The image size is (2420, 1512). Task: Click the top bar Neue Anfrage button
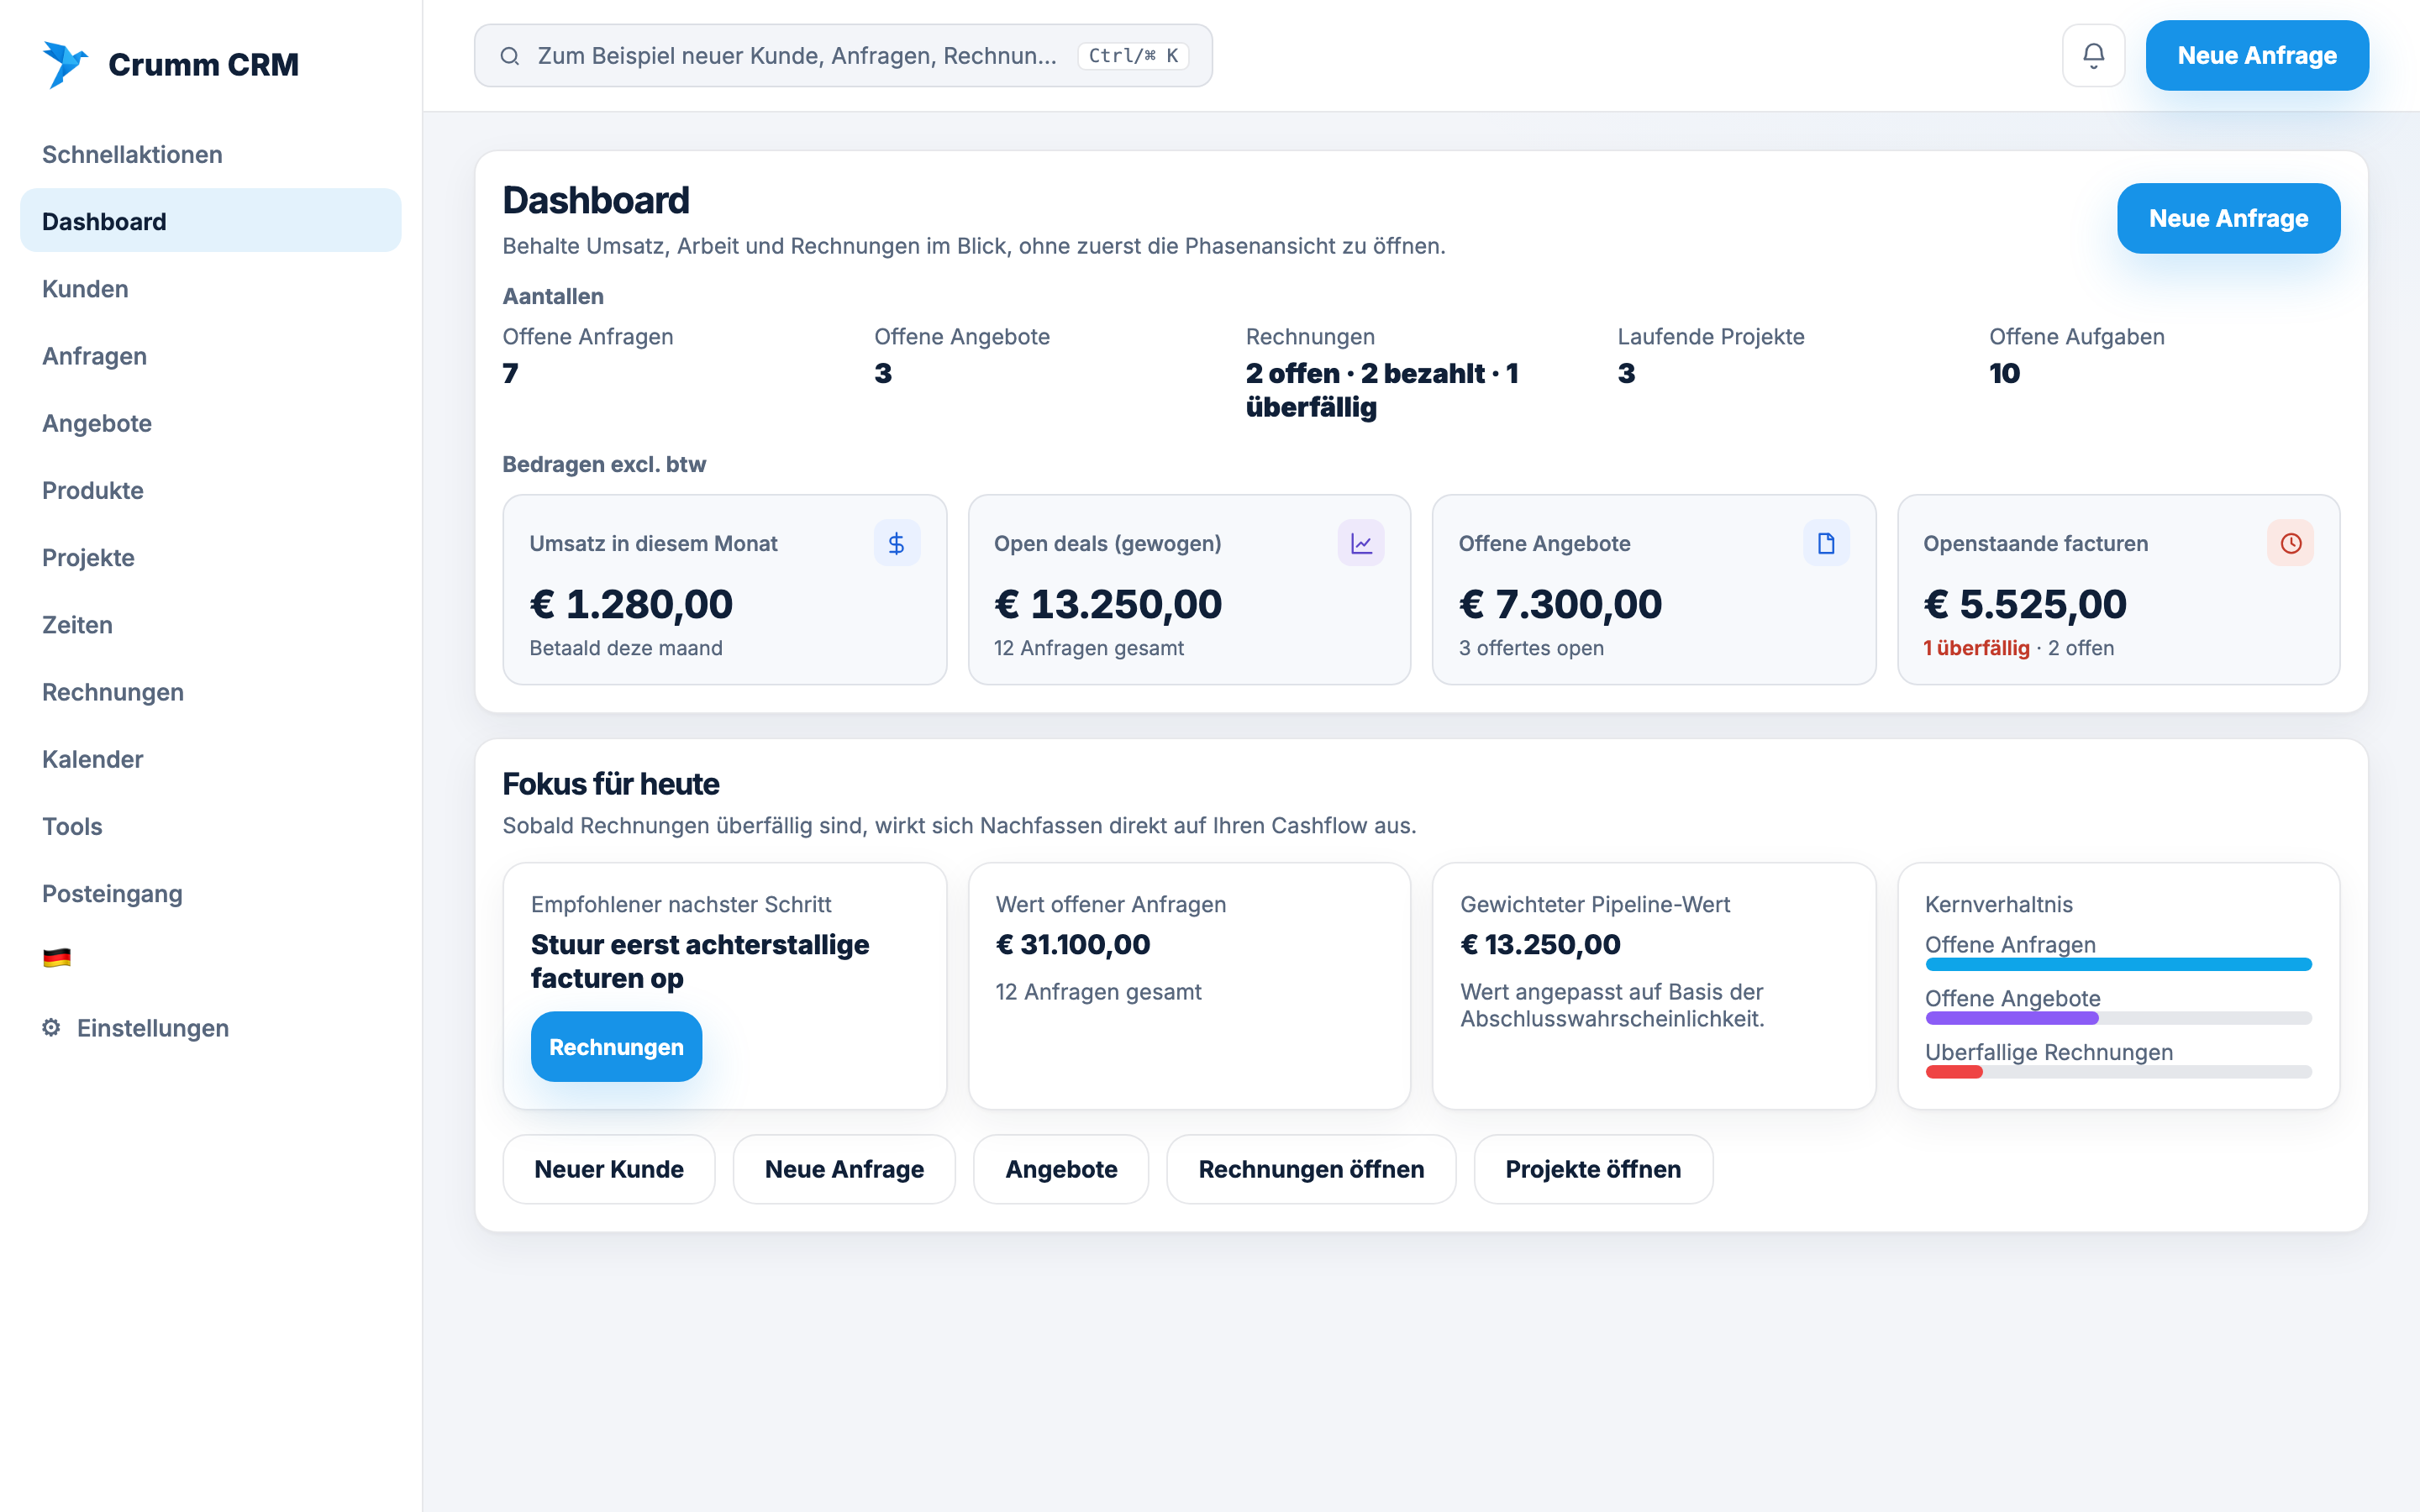click(x=2257, y=55)
